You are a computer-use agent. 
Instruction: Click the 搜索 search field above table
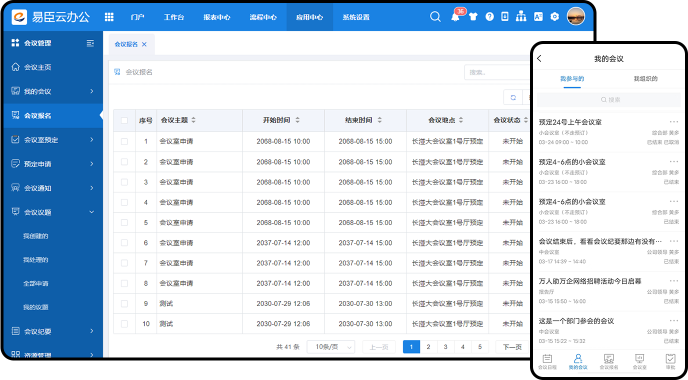(498, 72)
